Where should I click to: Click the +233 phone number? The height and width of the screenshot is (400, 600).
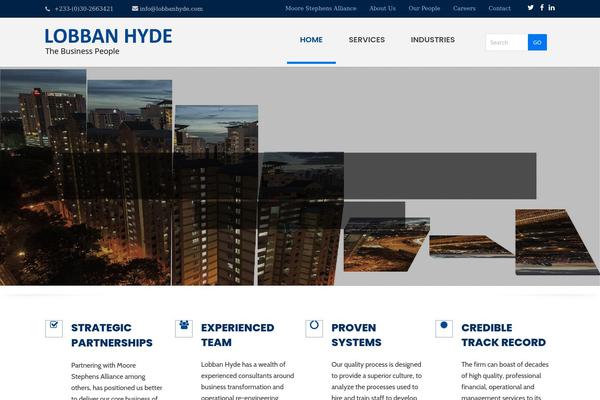coord(84,9)
